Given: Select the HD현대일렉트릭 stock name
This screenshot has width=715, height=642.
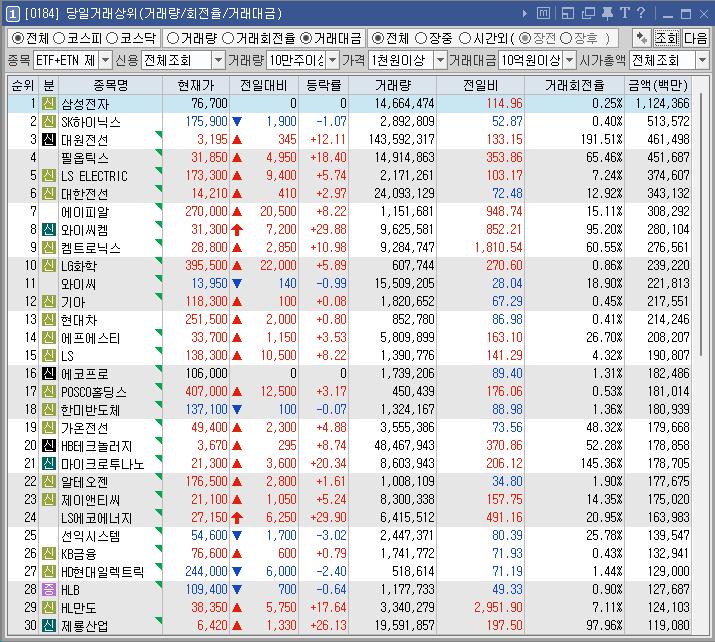Looking at the screenshot, I should pyautogui.click(x=103, y=572).
